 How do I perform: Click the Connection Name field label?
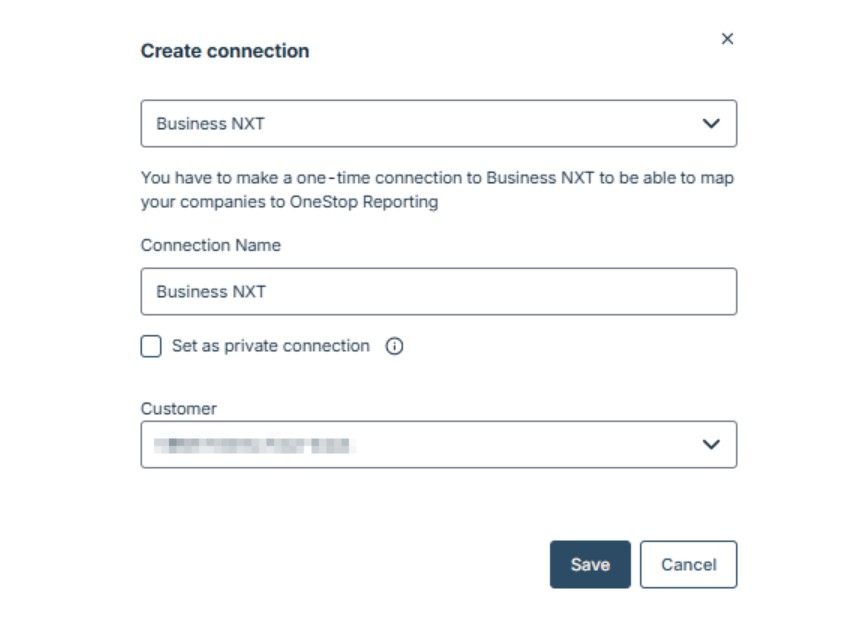point(210,245)
